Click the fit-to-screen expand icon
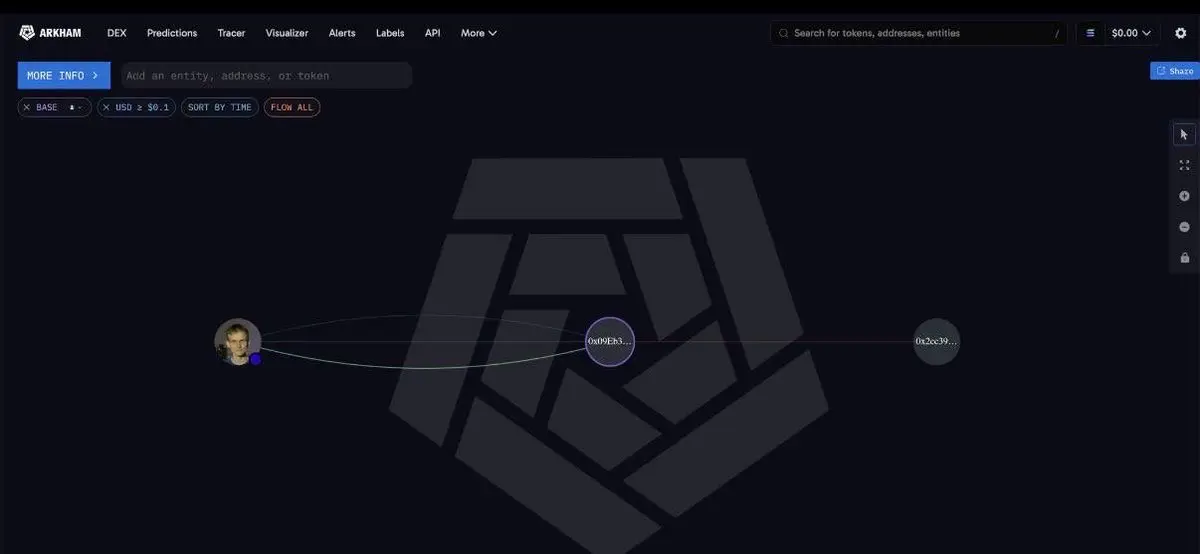Image resolution: width=1200 pixels, height=554 pixels. pos(1184,165)
